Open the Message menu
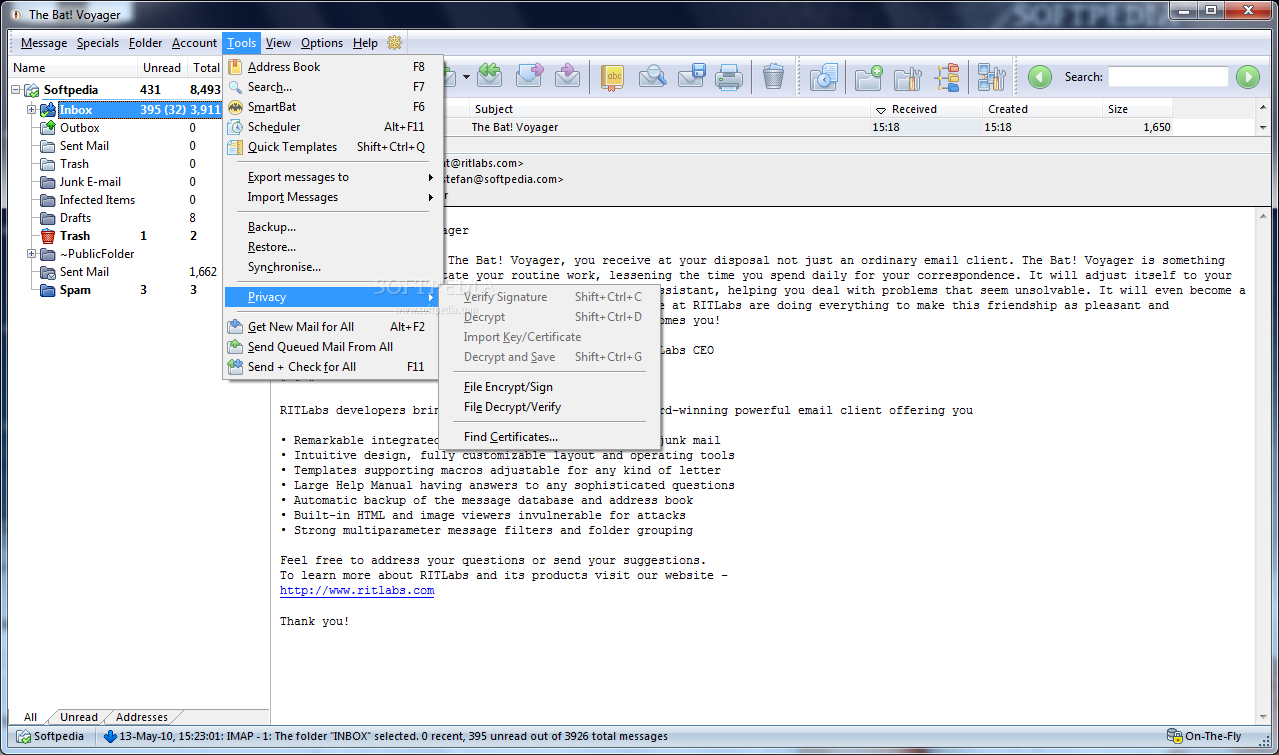Viewport: 1279px width, 755px height. pos(44,43)
